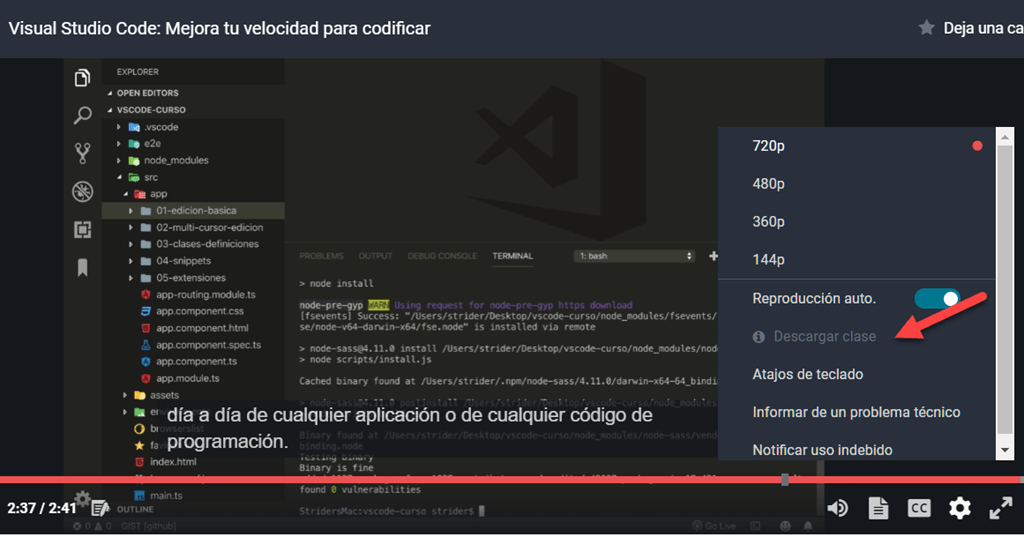
Task: Click the course title text
Action: (x=219, y=29)
